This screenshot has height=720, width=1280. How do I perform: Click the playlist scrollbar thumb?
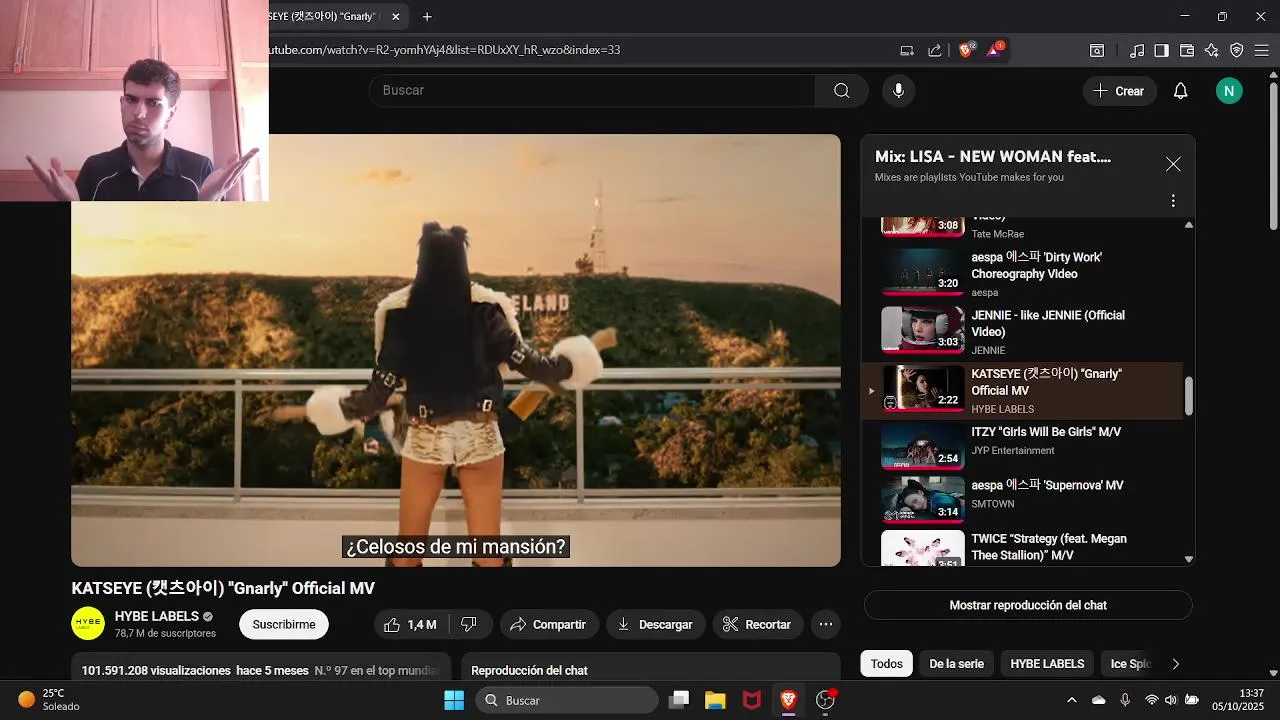pyautogui.click(x=1189, y=396)
